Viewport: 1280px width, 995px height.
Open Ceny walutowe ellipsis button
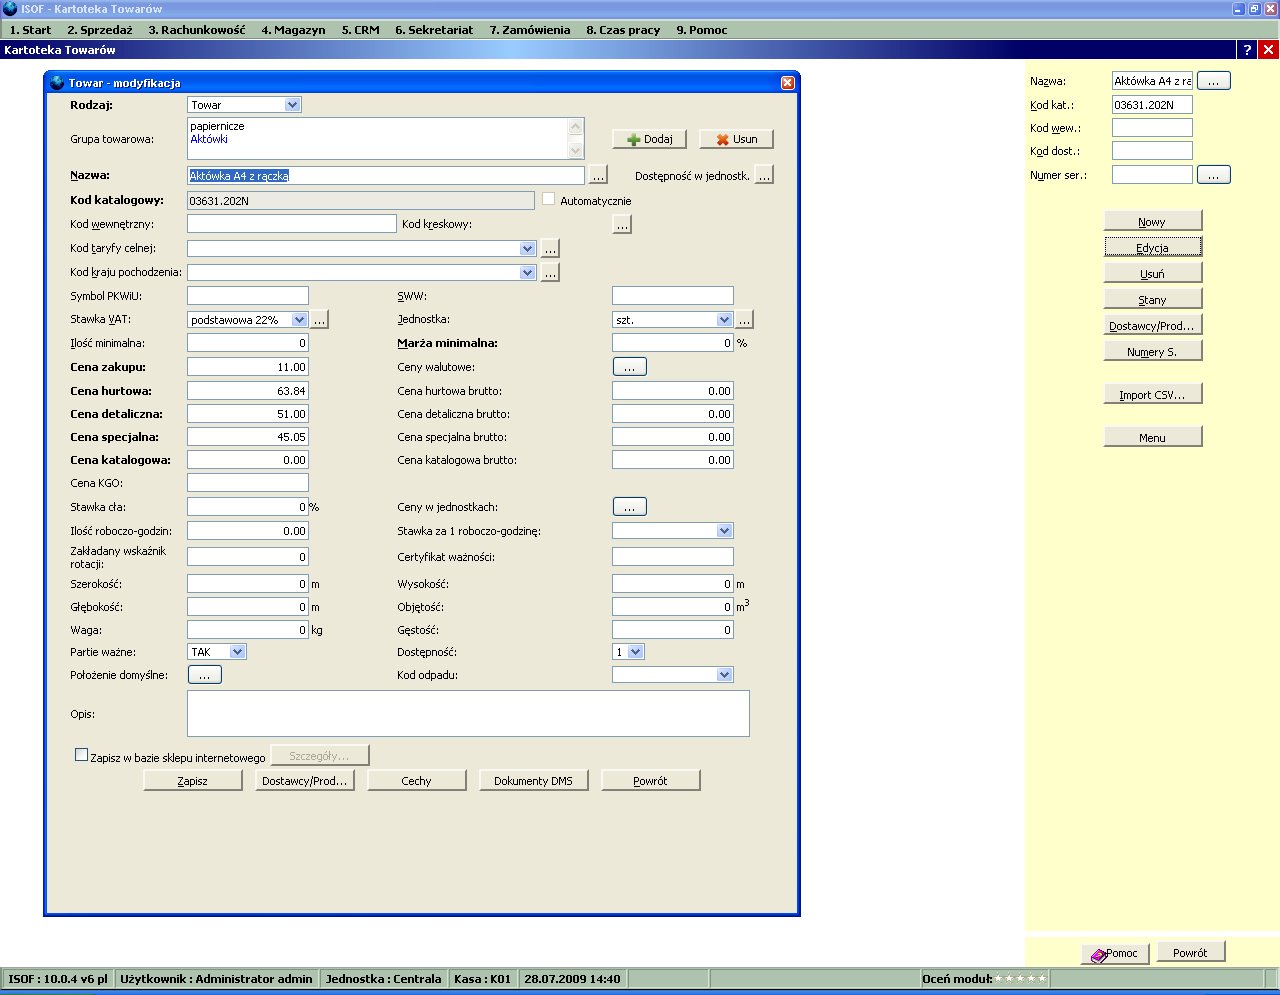pos(629,367)
